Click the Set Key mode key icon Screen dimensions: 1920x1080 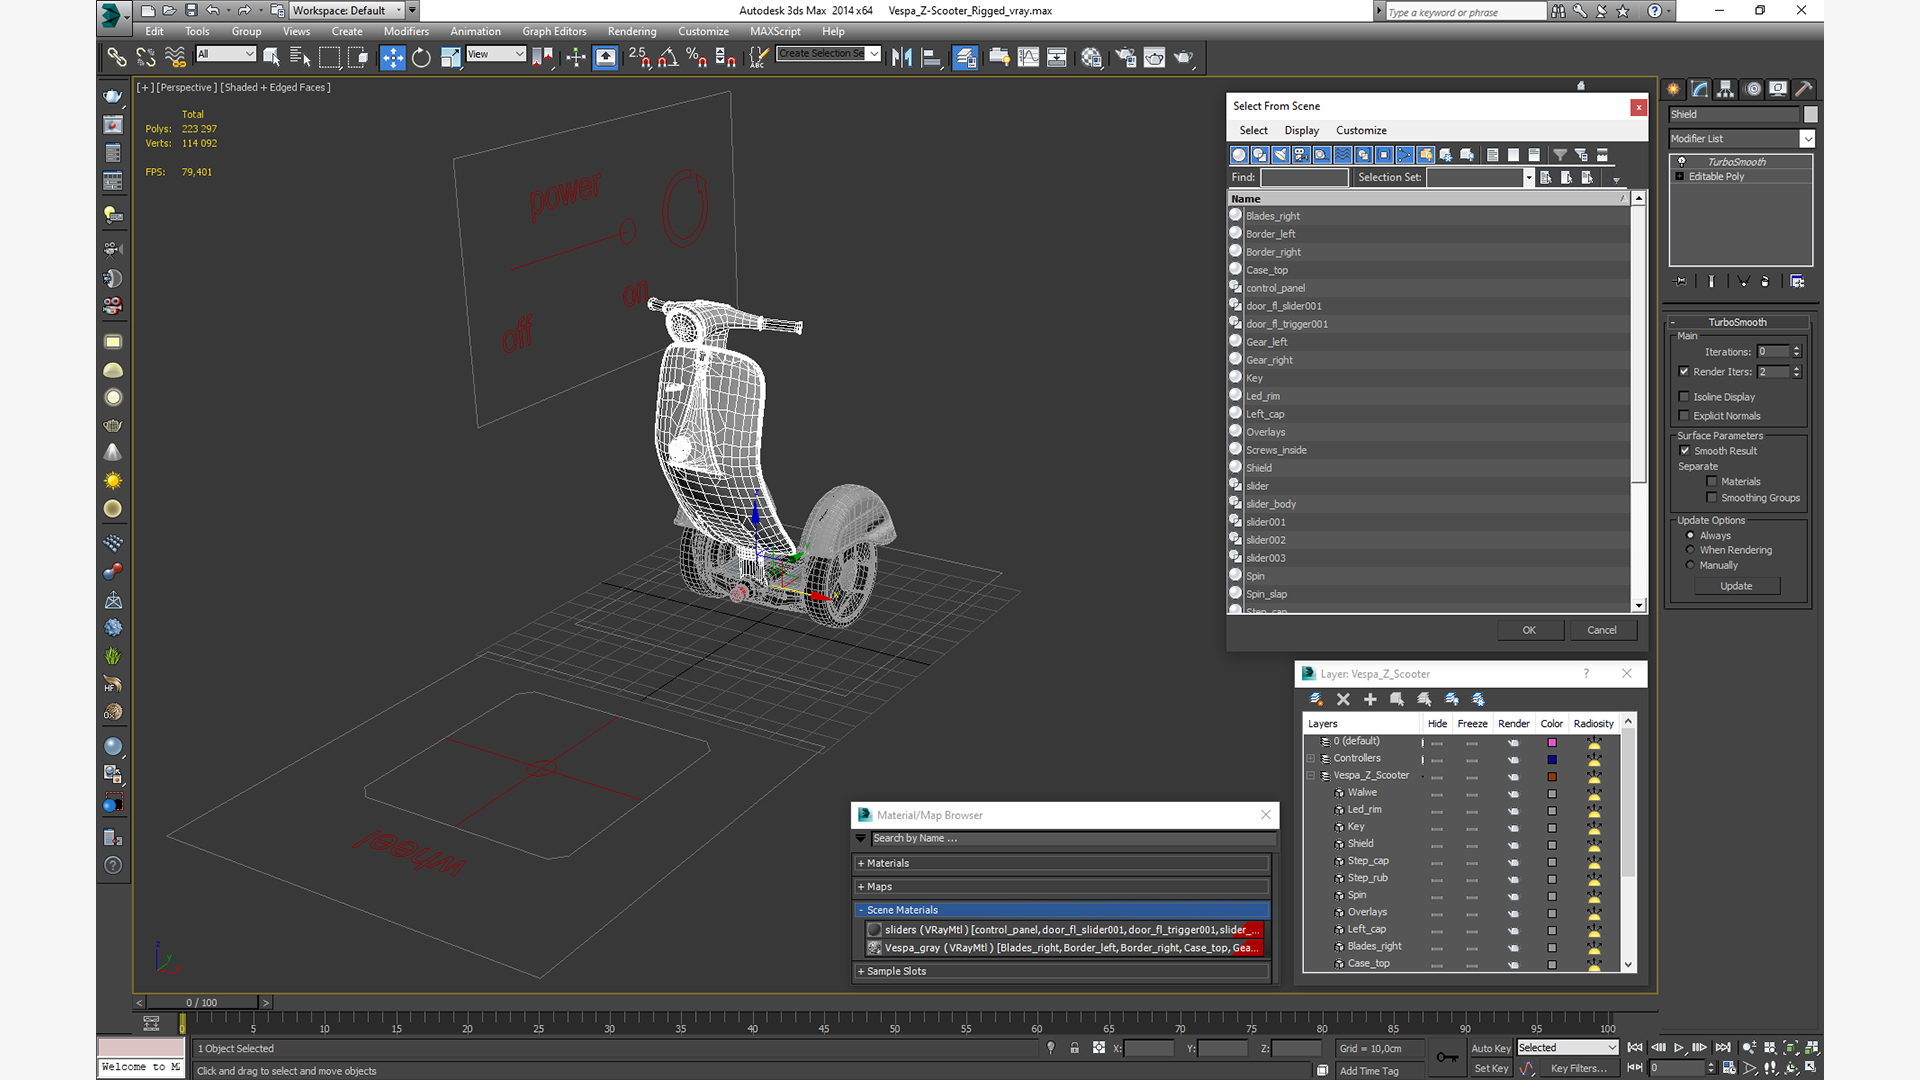tap(1446, 1058)
